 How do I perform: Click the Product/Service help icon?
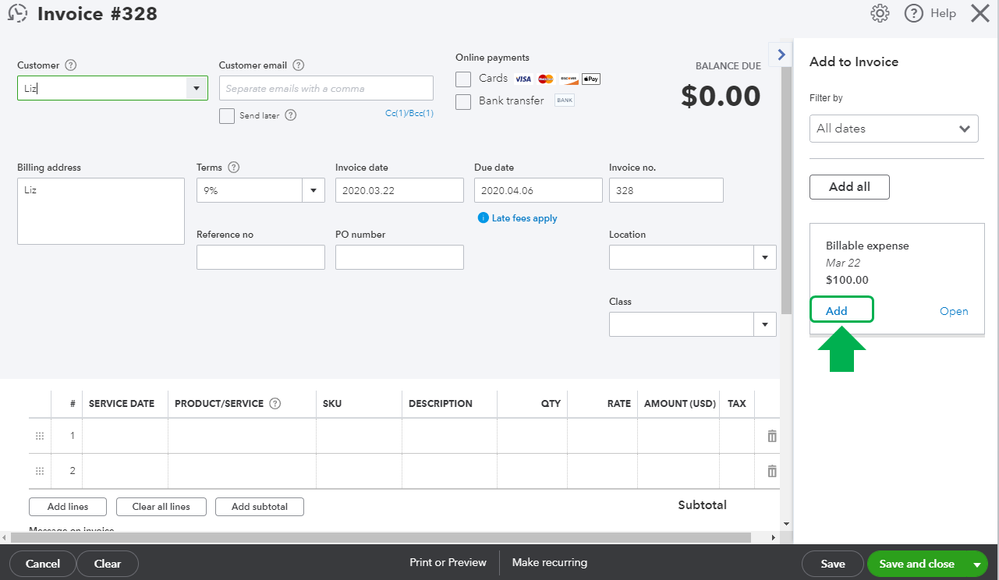(x=275, y=403)
